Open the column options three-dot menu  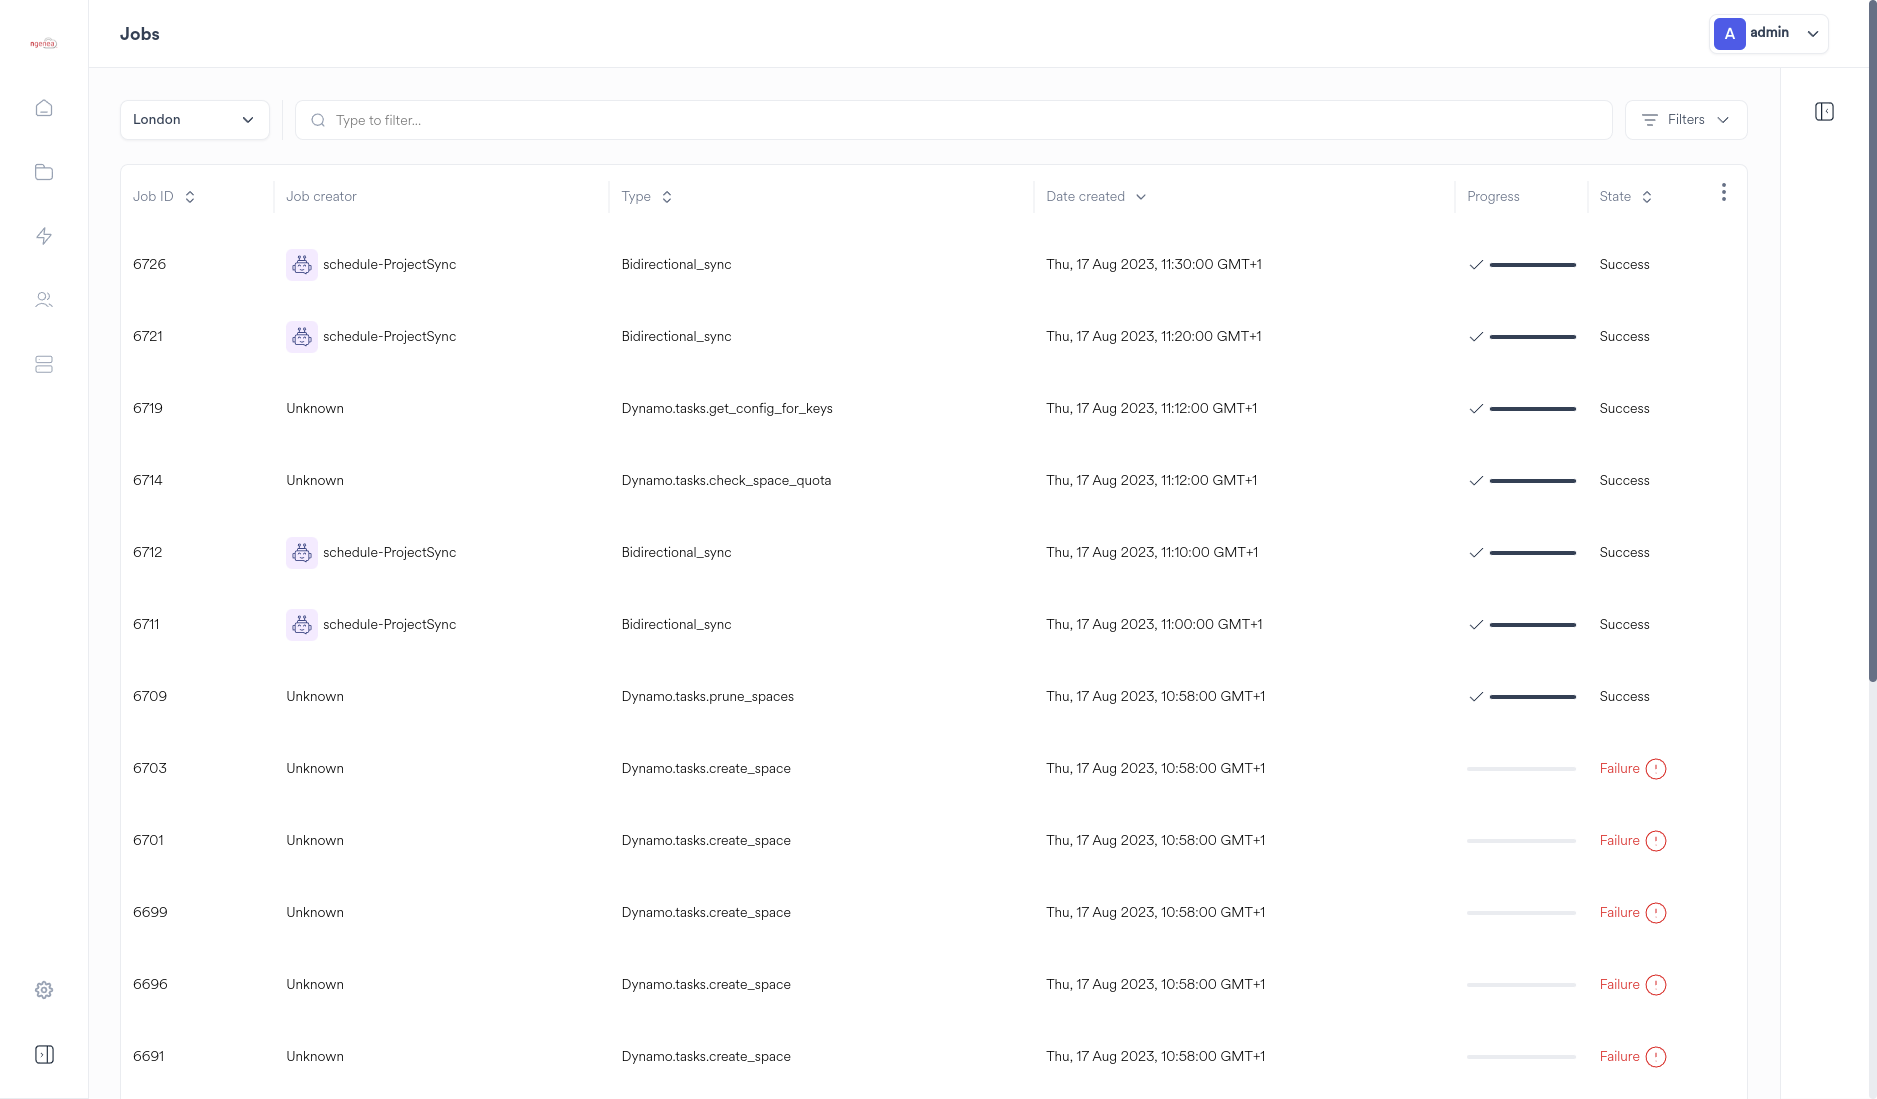1723,192
